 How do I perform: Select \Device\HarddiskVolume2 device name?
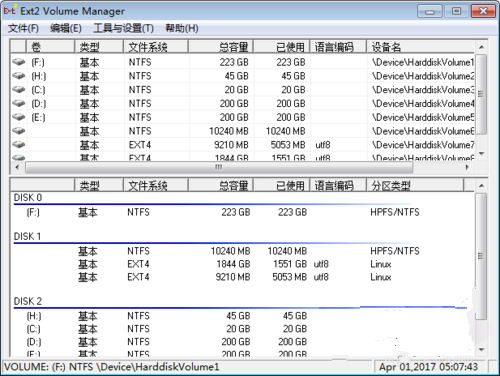tap(423, 76)
